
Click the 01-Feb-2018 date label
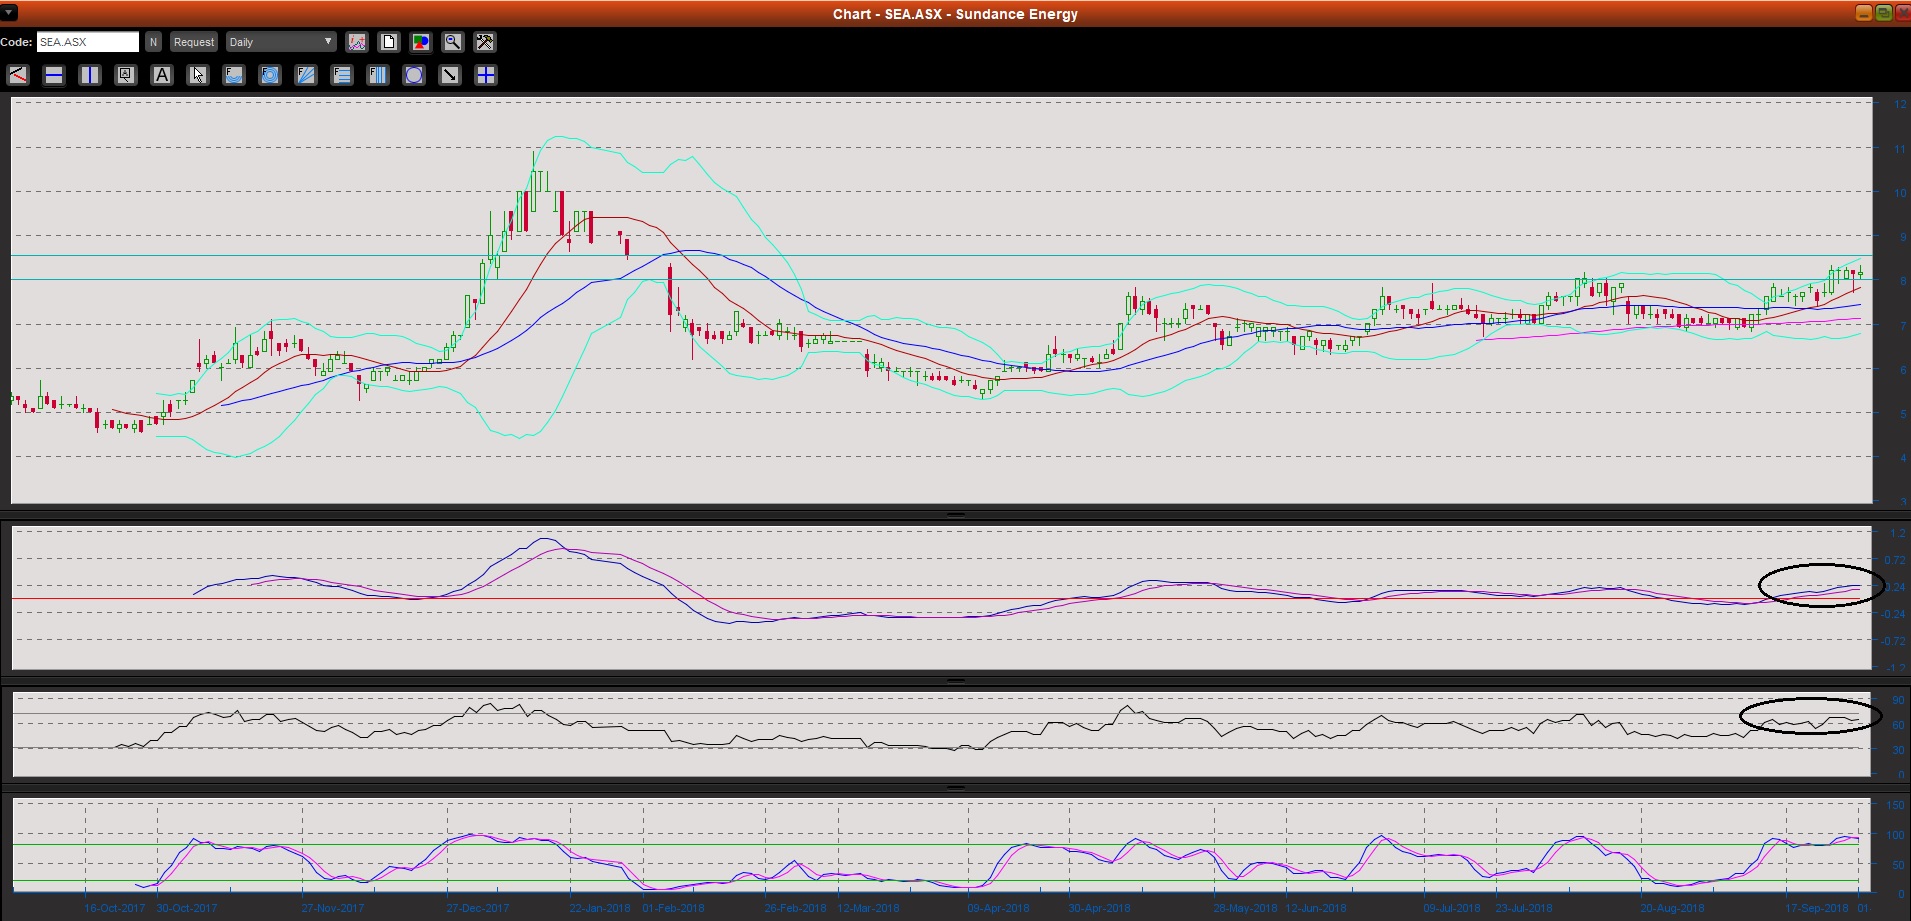pyautogui.click(x=673, y=908)
